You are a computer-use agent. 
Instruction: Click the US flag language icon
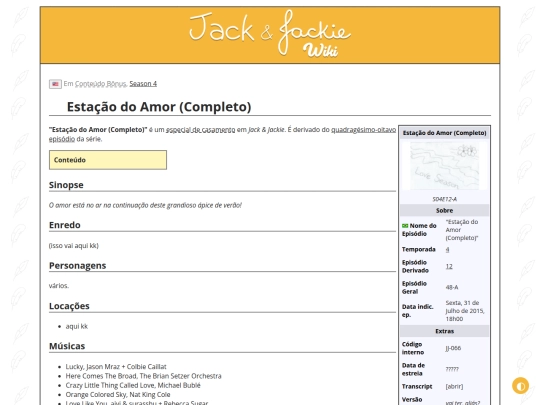pyautogui.click(x=55, y=84)
